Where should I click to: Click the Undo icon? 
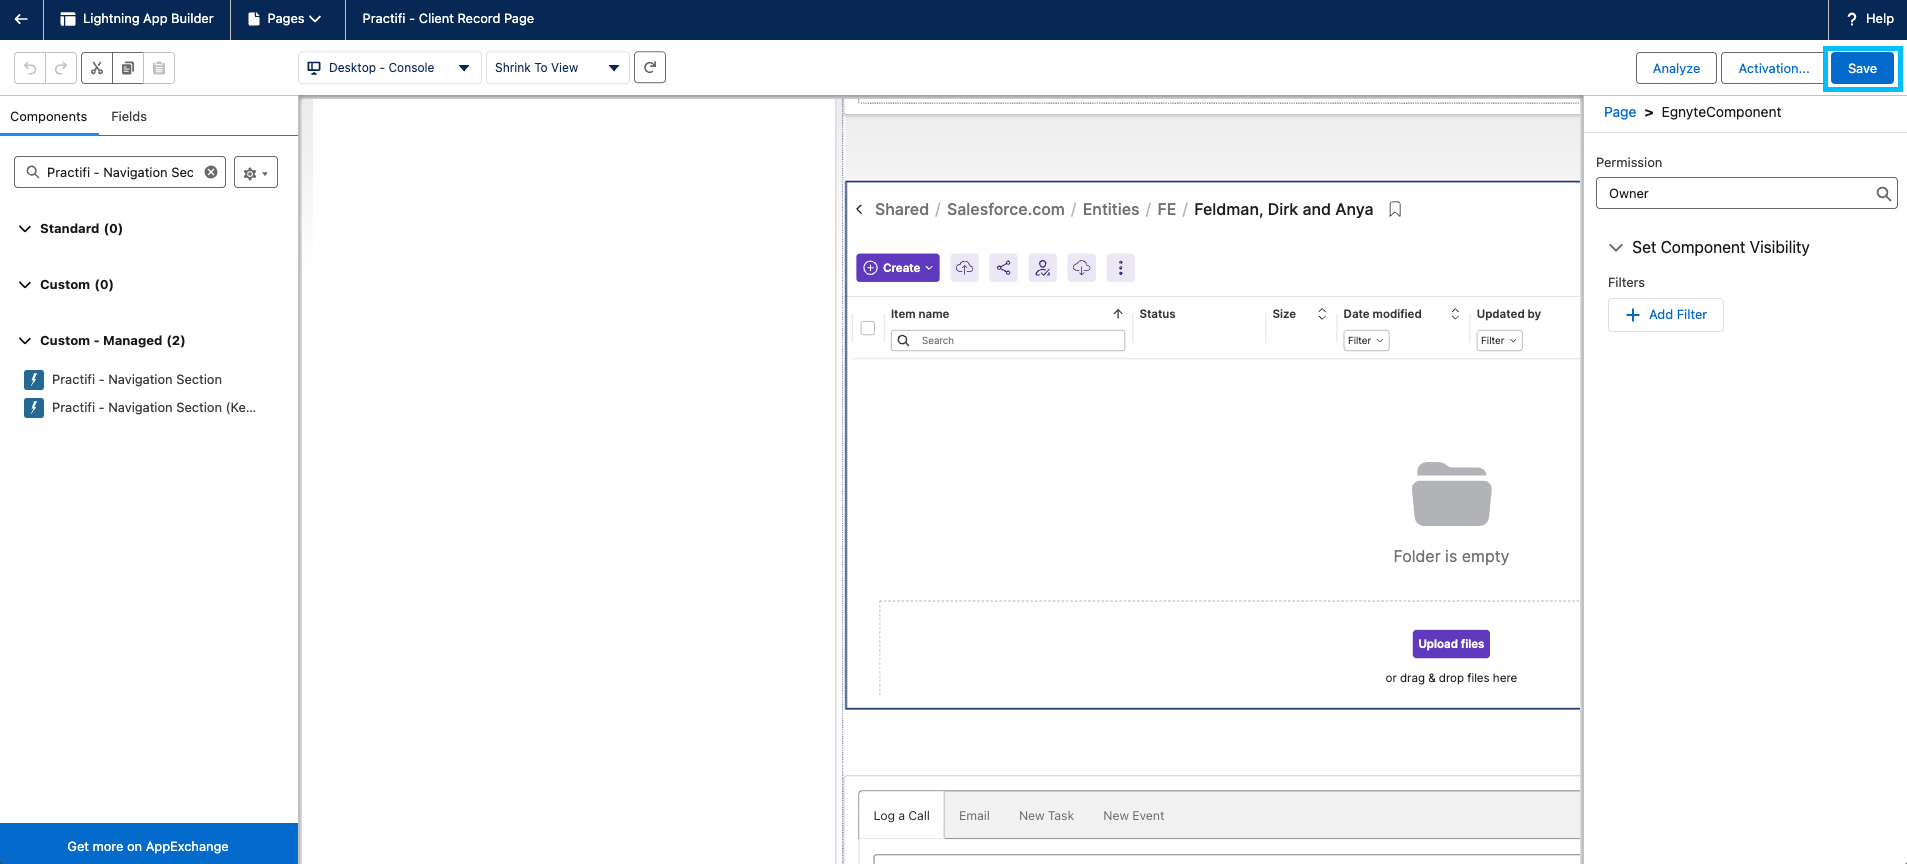click(30, 68)
